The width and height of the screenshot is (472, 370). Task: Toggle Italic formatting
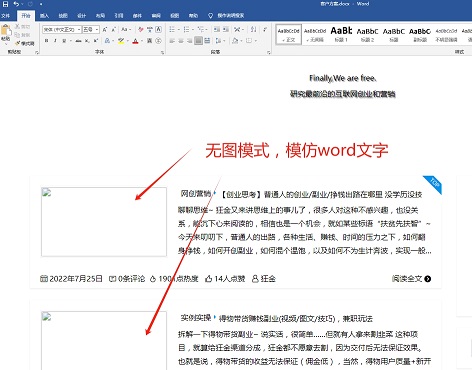coord(55,41)
